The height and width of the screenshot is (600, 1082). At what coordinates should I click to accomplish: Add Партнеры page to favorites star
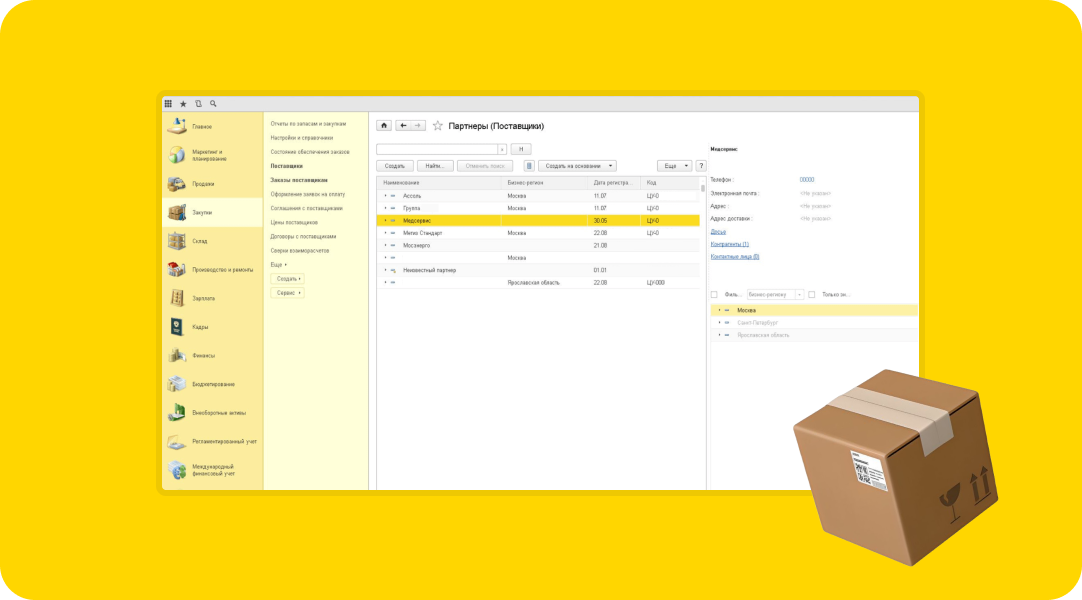coord(437,126)
